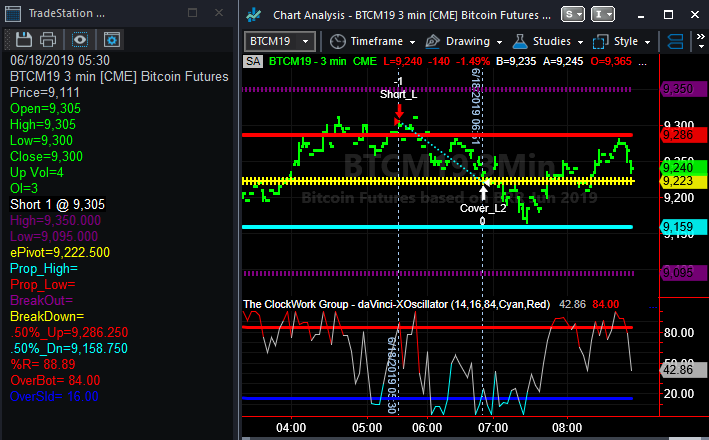
Task: Click the yellow 9,223 pivot price label
Action: [x=683, y=181]
